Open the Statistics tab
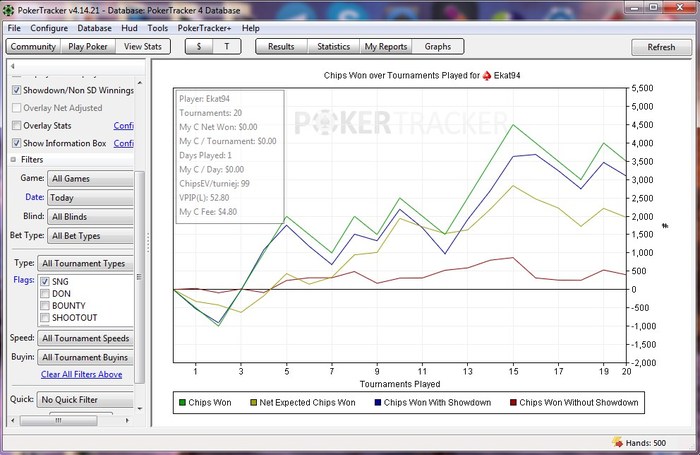700x455 pixels. (x=333, y=46)
